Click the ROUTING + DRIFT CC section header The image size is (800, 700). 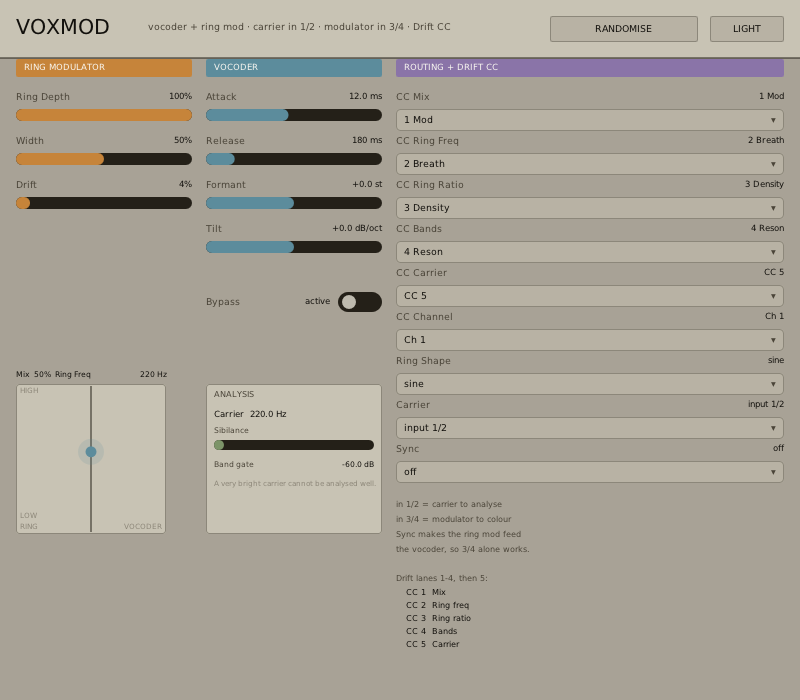[589, 67]
